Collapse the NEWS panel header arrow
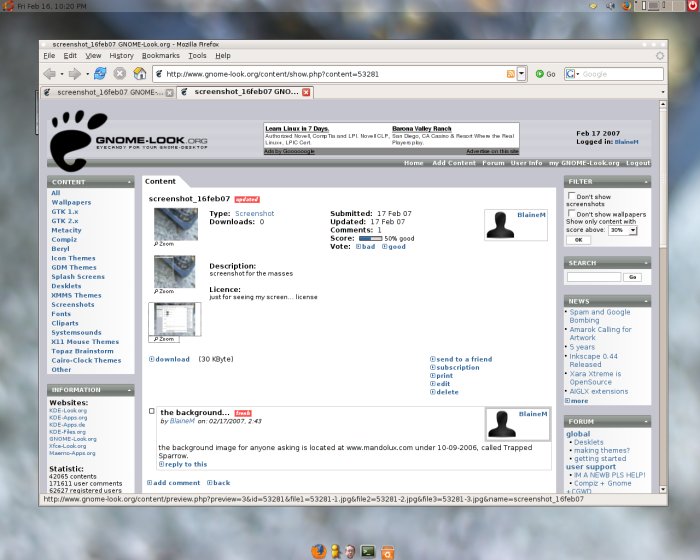The height and width of the screenshot is (560, 700). click(646, 301)
